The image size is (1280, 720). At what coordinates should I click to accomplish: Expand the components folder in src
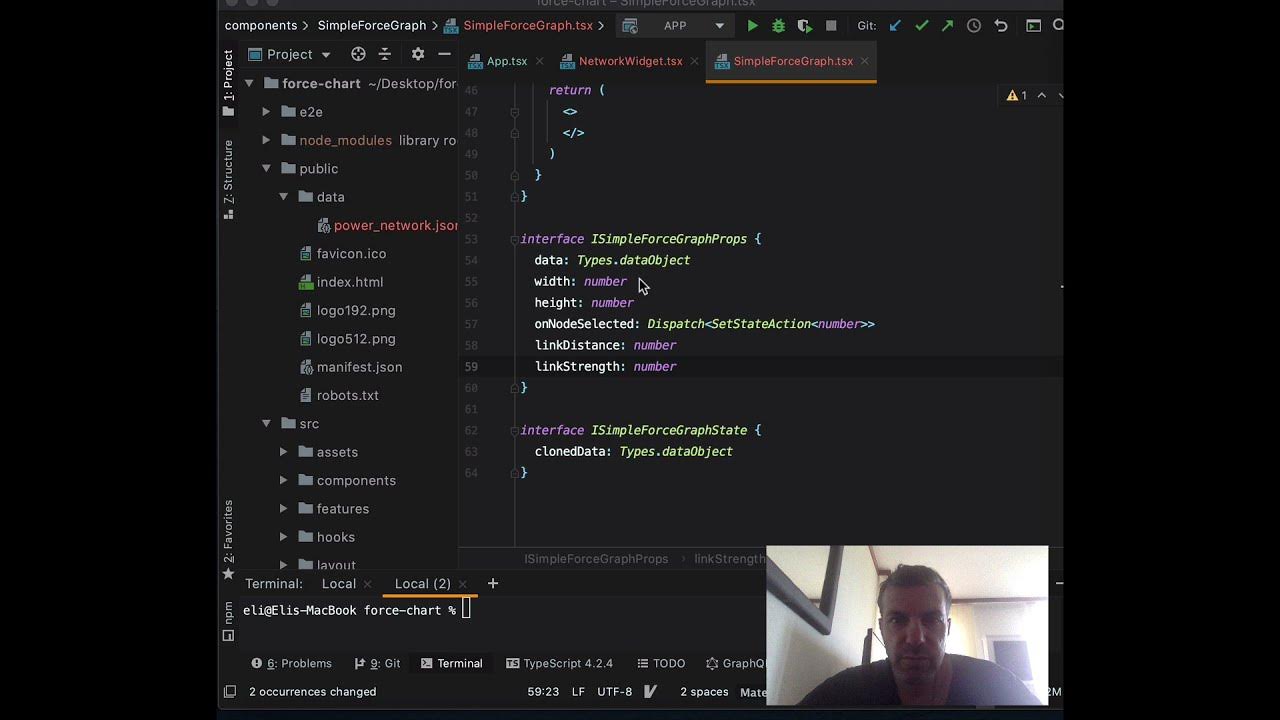pyautogui.click(x=284, y=480)
